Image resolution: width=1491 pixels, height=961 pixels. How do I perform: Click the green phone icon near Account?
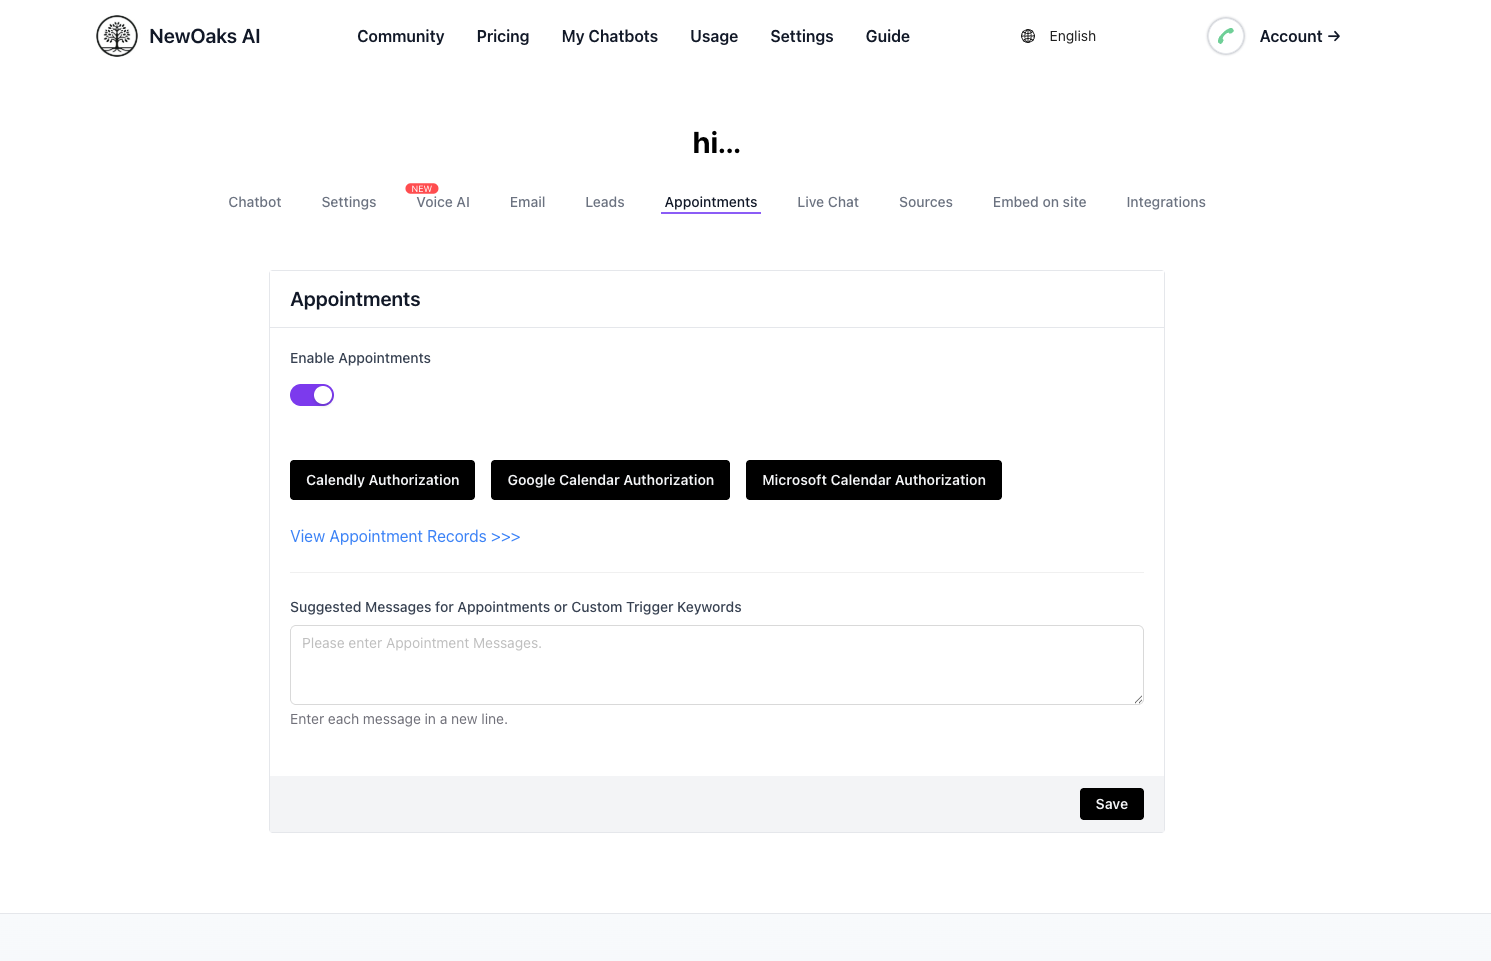point(1226,36)
